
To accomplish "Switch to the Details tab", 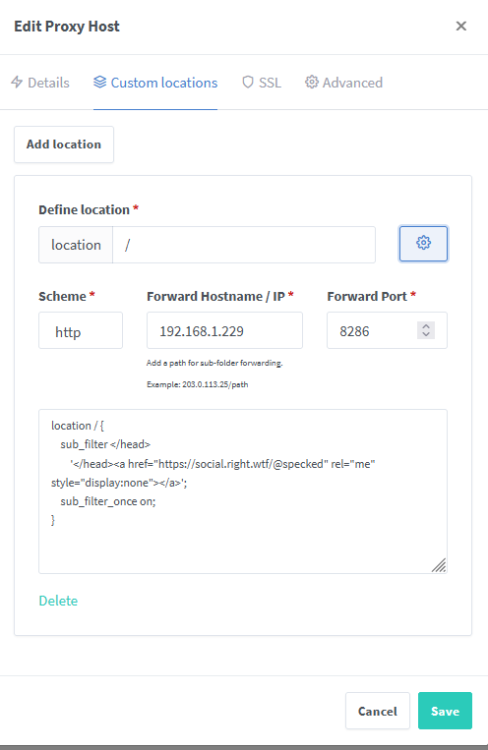I will pyautogui.click(x=41, y=83).
